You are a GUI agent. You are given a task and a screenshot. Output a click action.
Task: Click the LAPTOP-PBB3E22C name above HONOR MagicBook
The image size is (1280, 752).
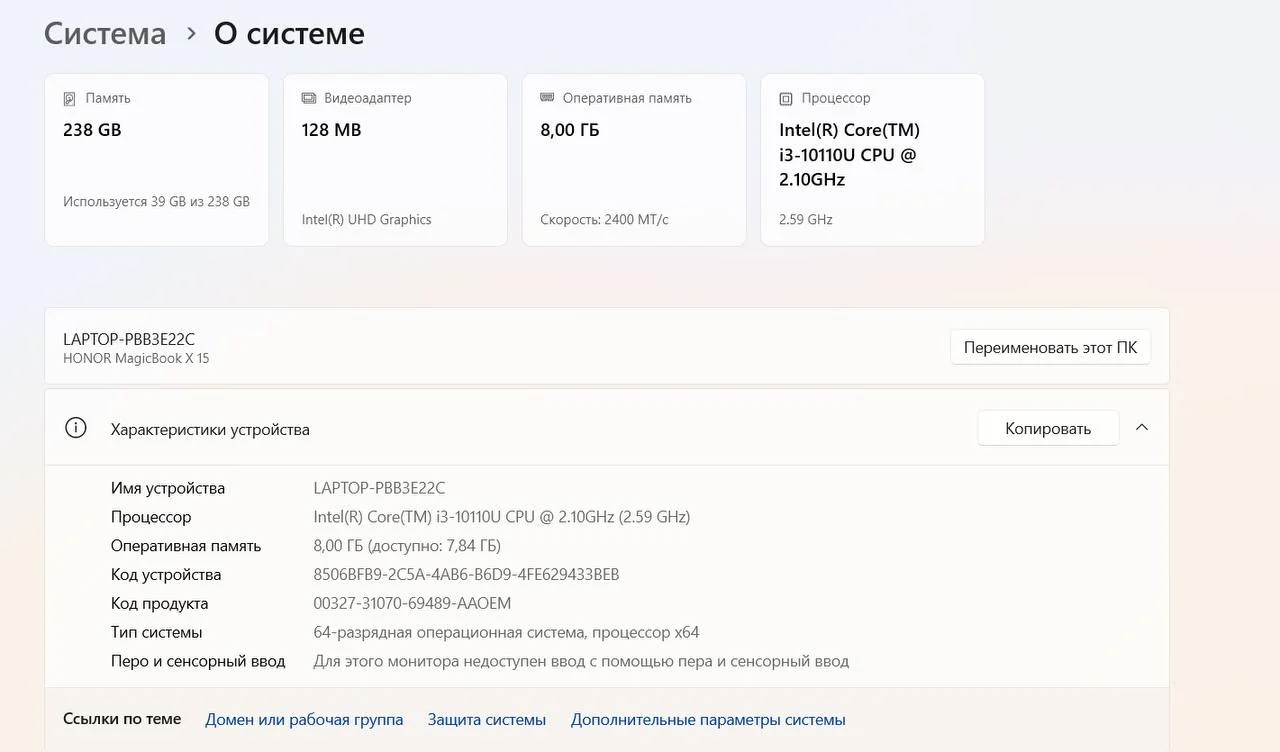tap(129, 339)
